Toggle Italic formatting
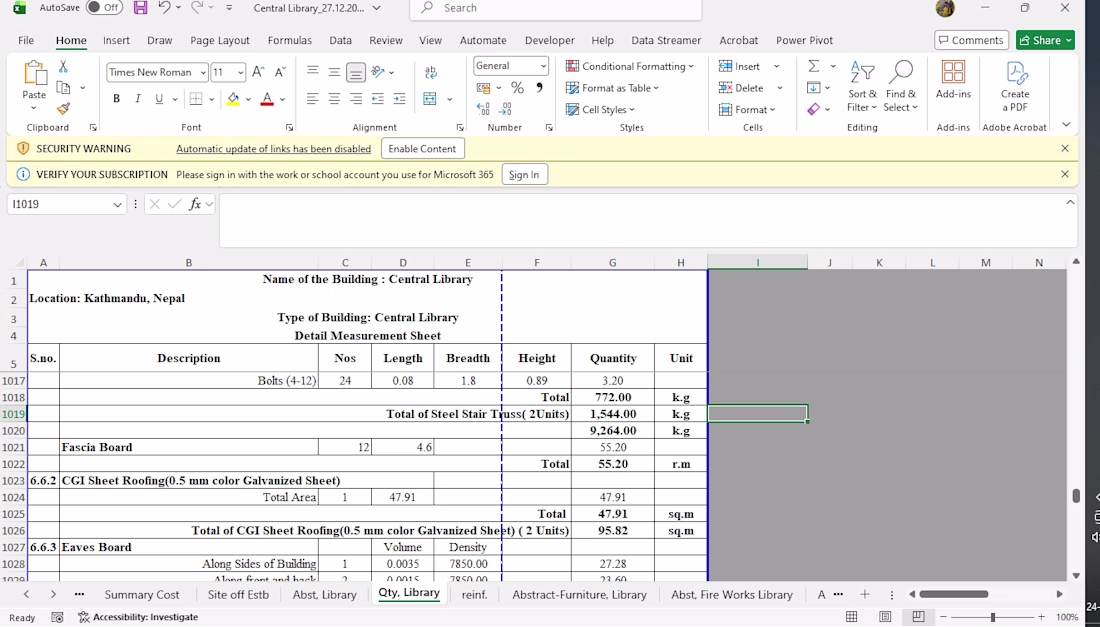 (x=138, y=99)
